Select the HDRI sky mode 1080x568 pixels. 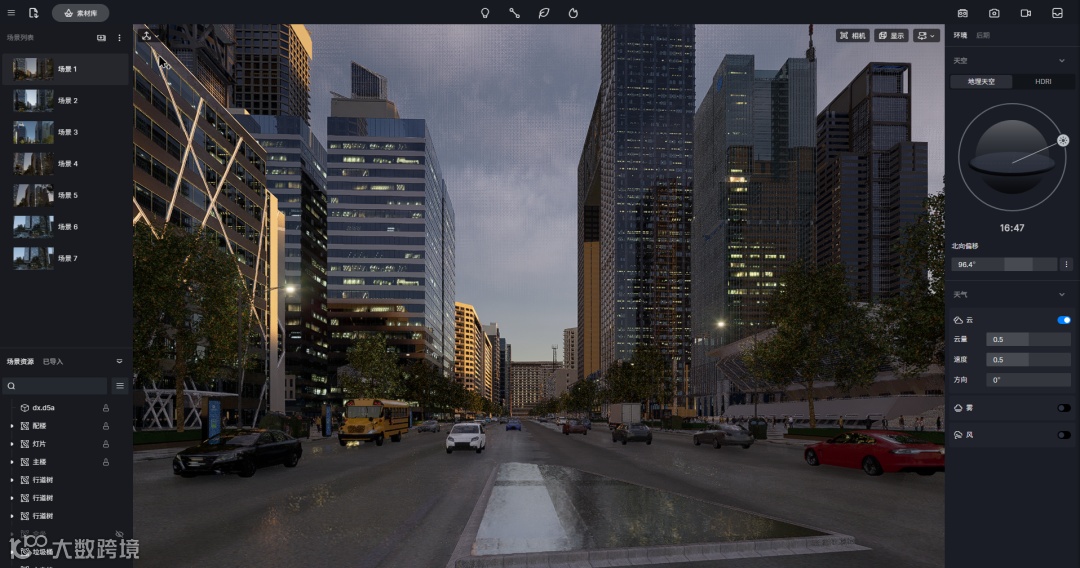(x=1043, y=81)
